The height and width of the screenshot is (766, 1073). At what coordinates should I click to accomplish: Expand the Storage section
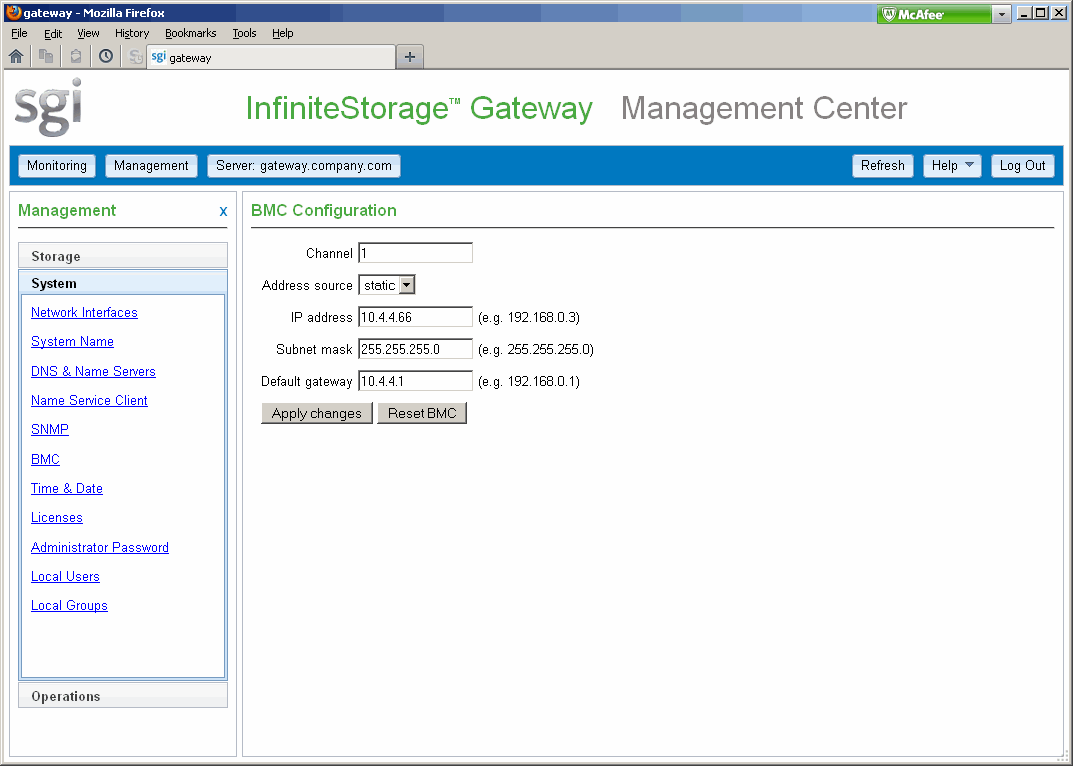[123, 256]
